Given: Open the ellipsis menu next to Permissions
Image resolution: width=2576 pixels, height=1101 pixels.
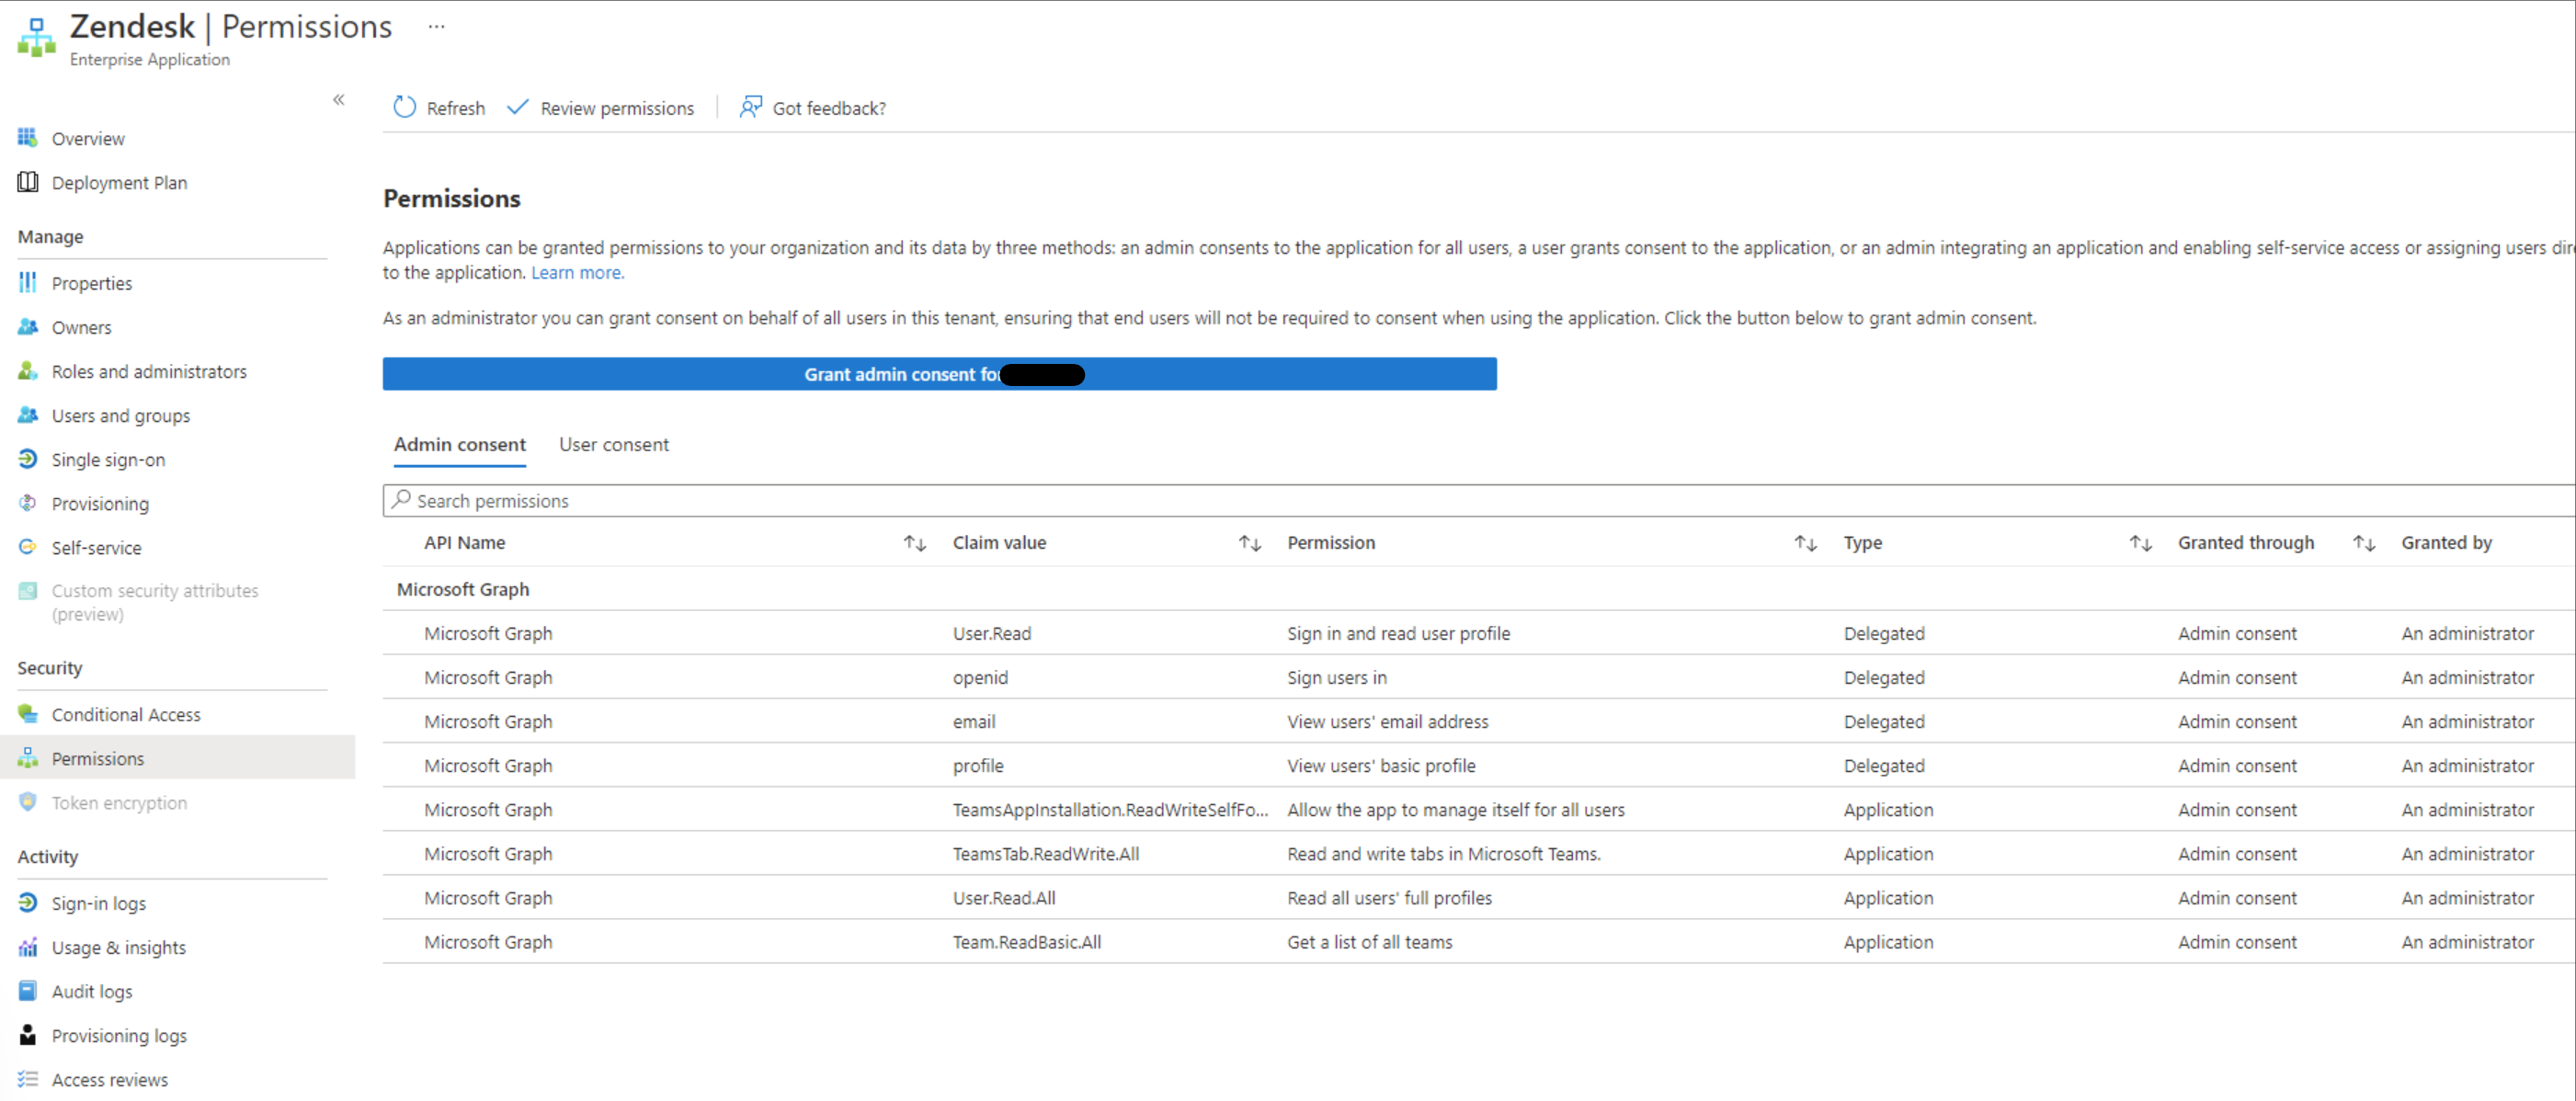Looking at the screenshot, I should pos(436,27).
